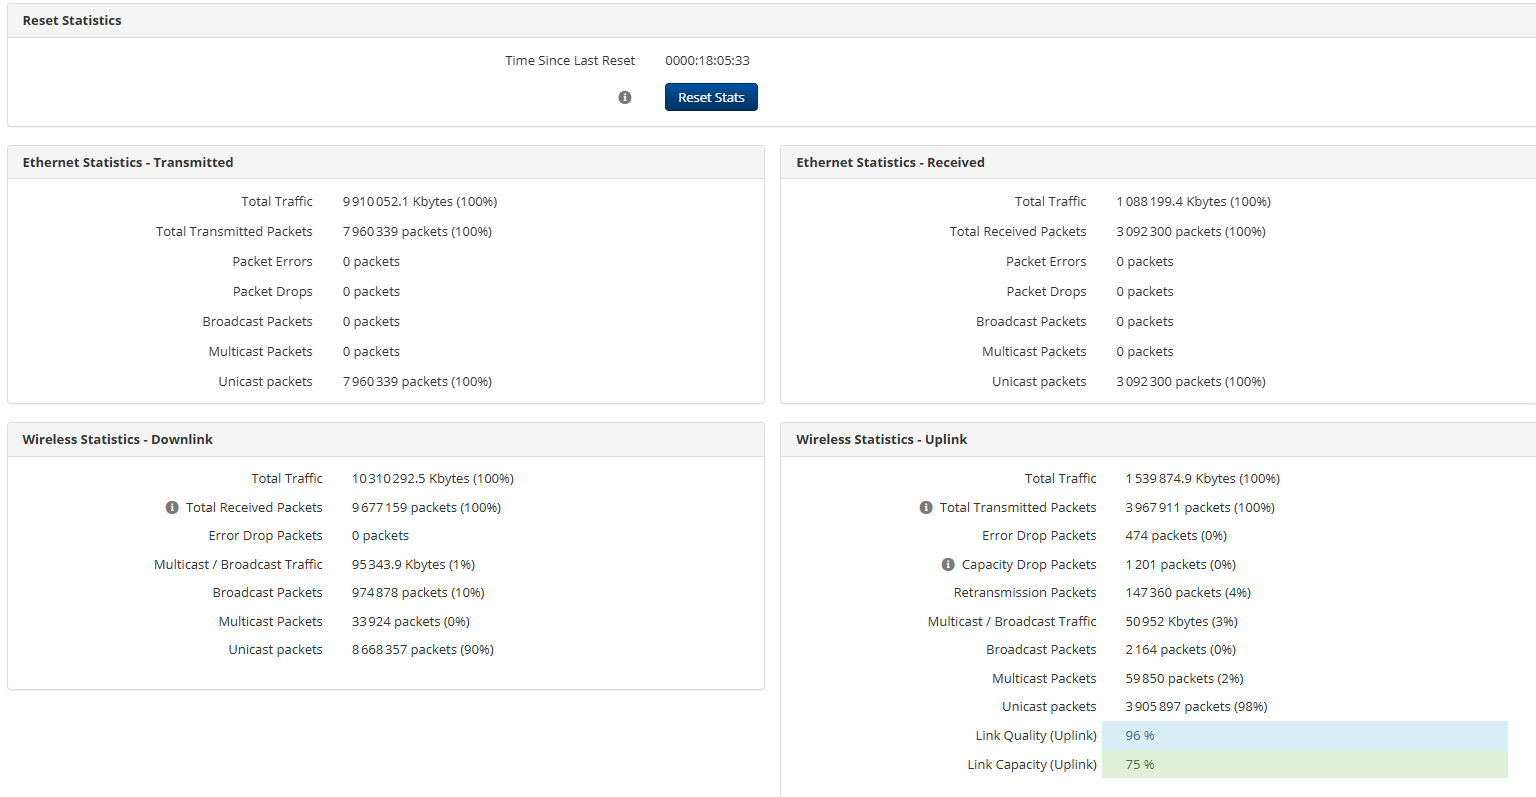This screenshot has height=797, width=1536.
Task: Click the downlink Total Traffic 10310292.5 Kbytes value
Action: point(432,478)
